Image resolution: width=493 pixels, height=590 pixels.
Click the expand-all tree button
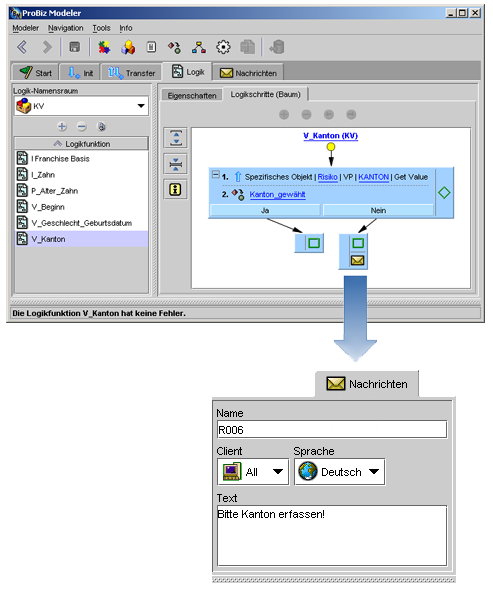click(x=176, y=138)
